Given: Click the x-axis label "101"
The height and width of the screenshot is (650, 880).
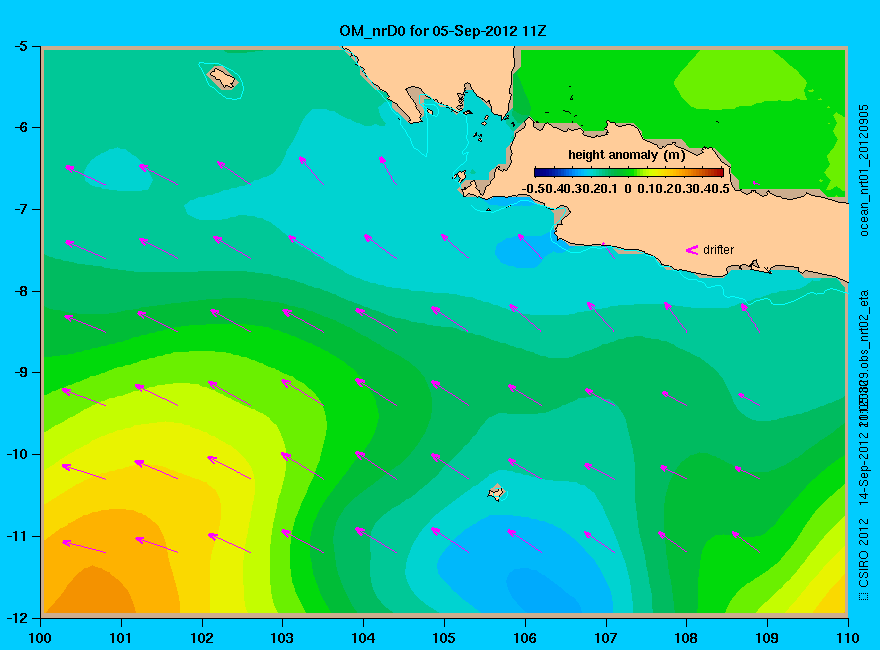Looking at the screenshot, I should coord(121,638).
